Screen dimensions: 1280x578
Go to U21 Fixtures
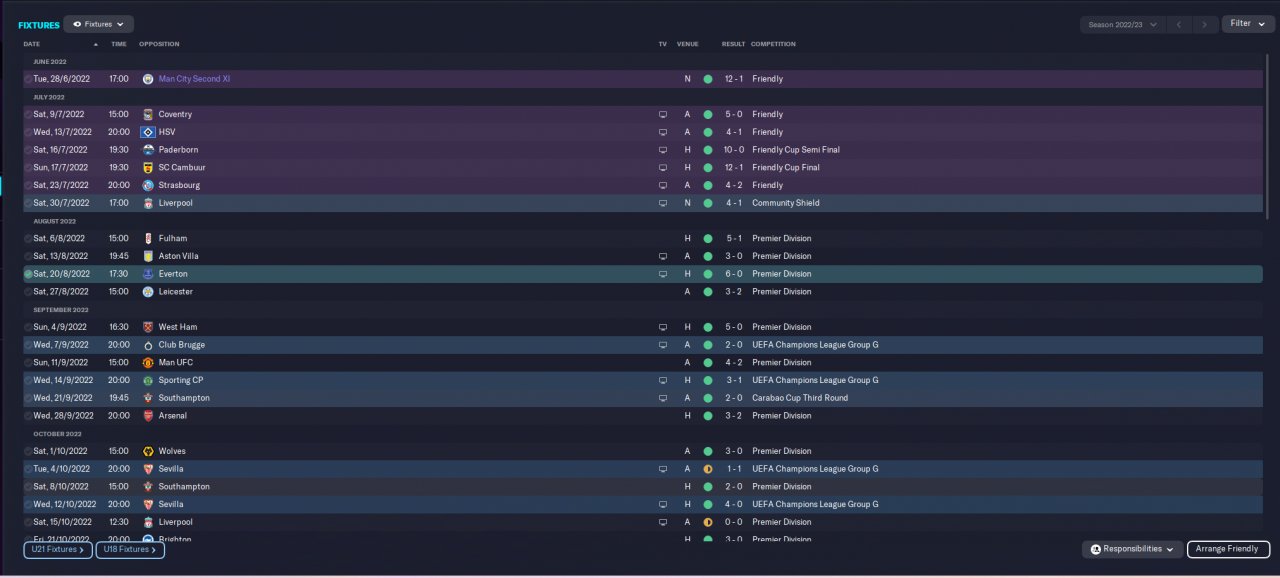(x=58, y=549)
